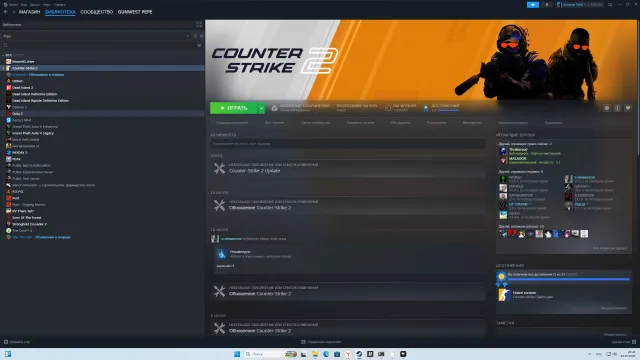This screenshot has width=640, height=360.
Task: Click the Steam logo in menu bar
Action: click(5, 4)
